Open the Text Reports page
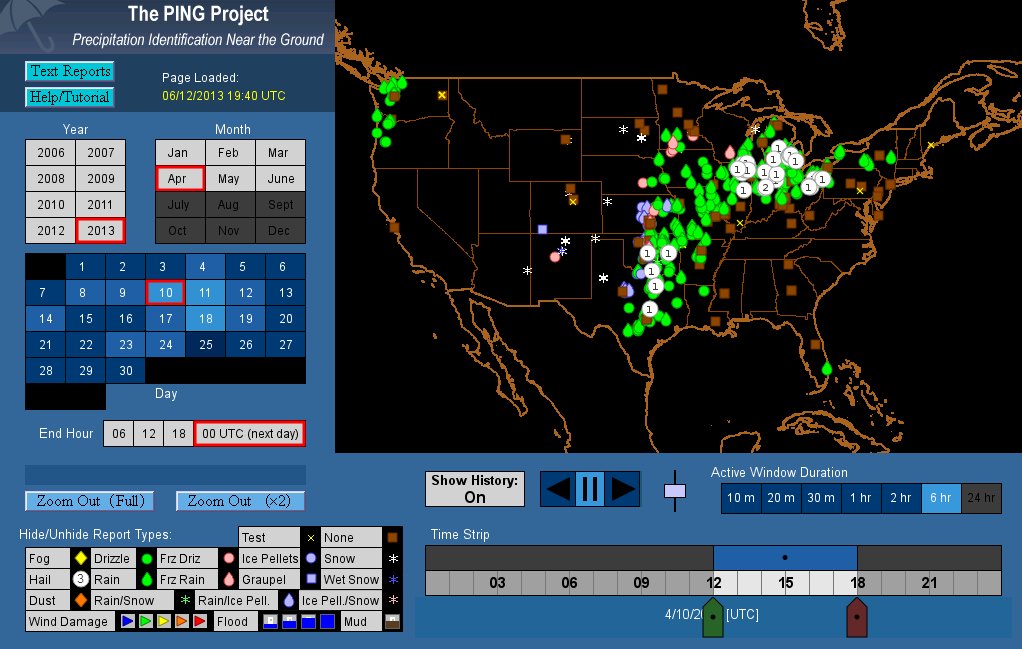The image size is (1022, 649). coord(69,71)
